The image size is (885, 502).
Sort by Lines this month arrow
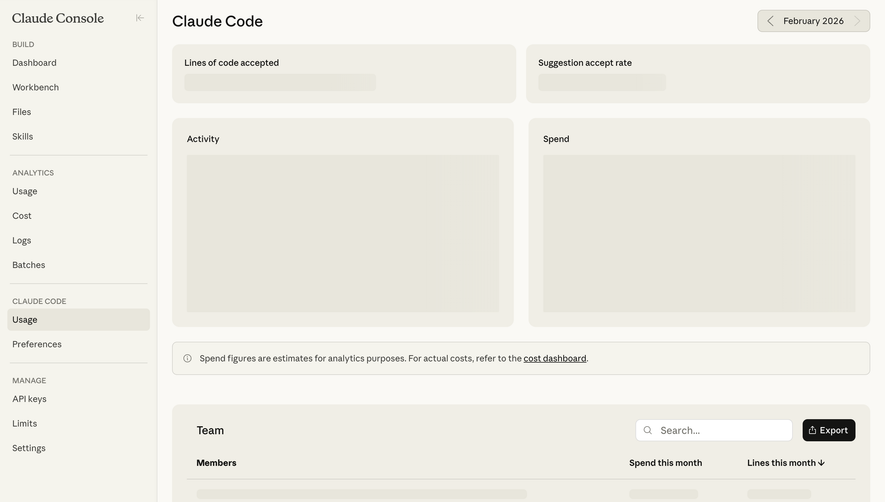tap(821, 462)
